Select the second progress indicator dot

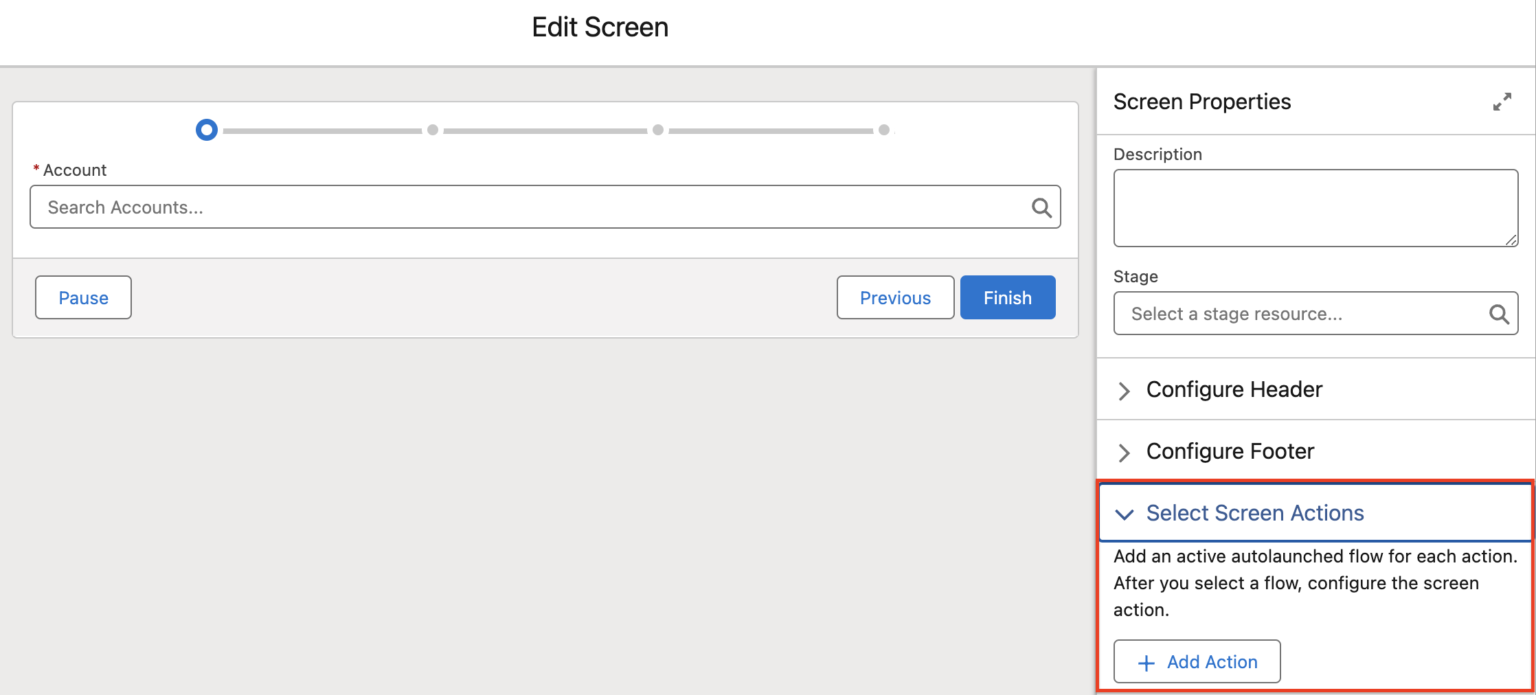(x=432, y=129)
